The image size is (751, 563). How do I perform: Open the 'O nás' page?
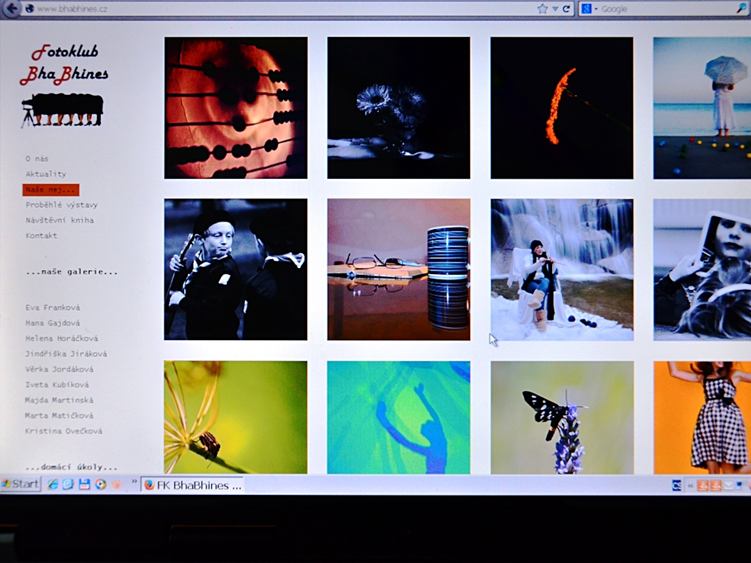[x=37, y=159]
